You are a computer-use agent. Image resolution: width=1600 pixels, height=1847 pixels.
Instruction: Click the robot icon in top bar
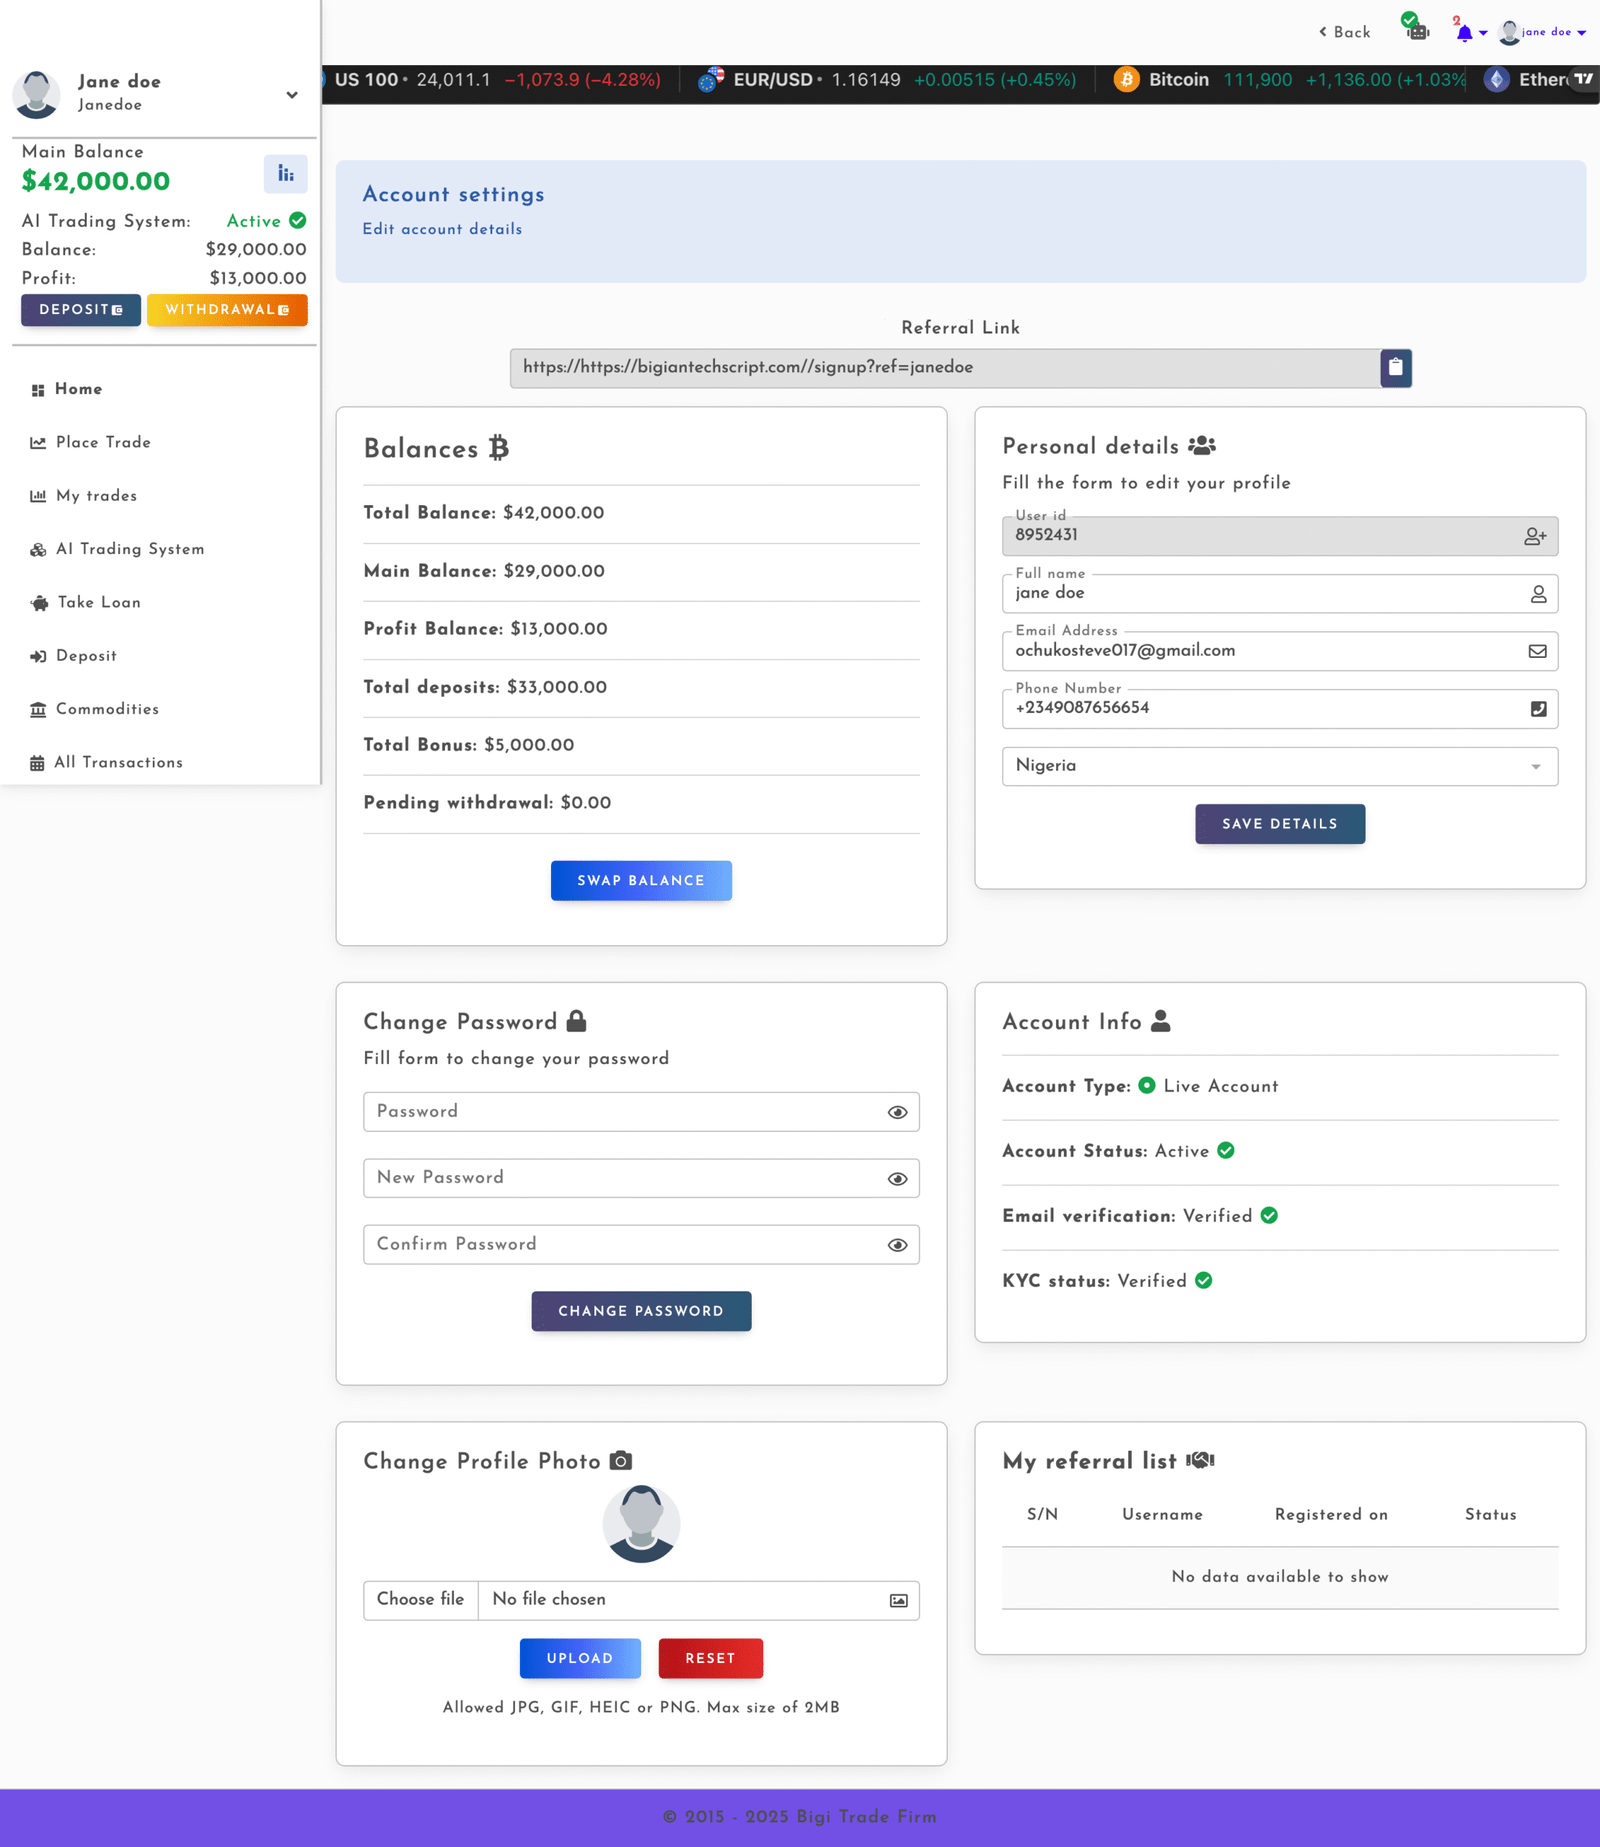(1417, 31)
